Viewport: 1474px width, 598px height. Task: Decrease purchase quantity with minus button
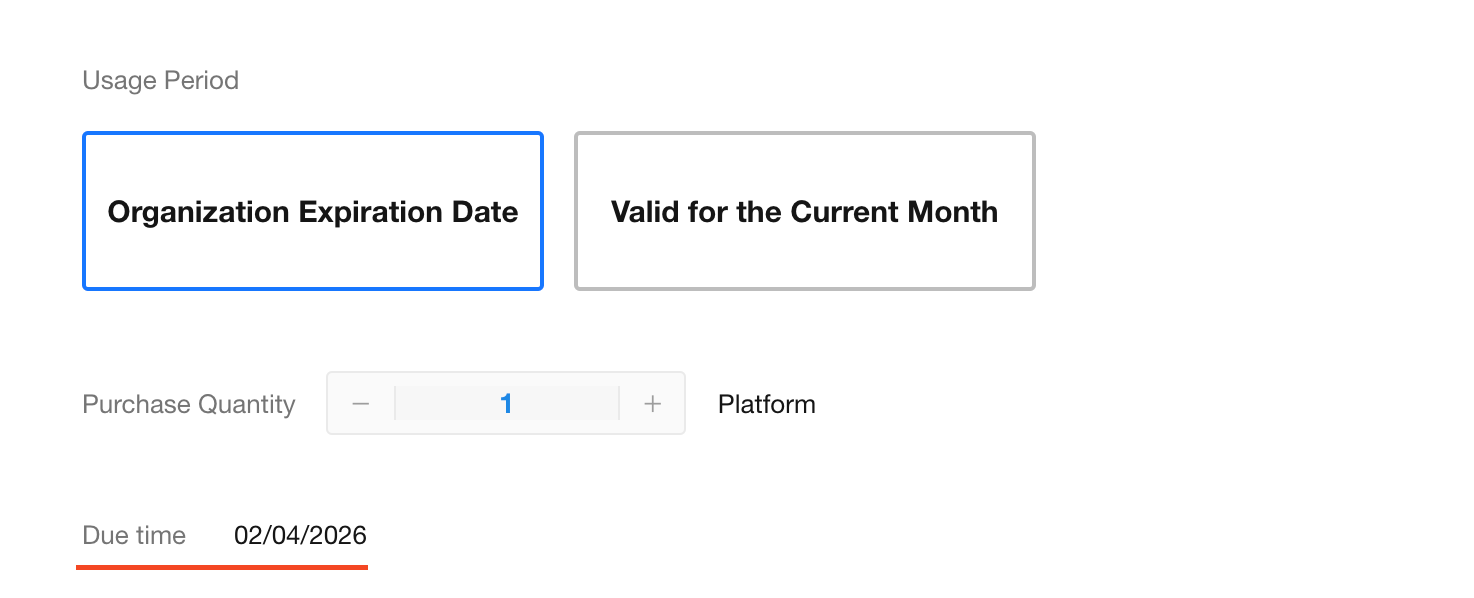tap(361, 404)
